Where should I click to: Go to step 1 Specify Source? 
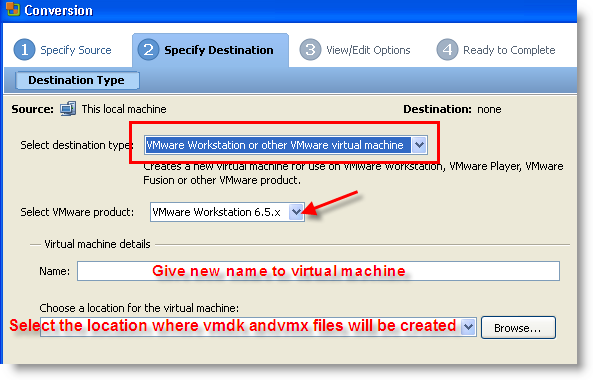63,50
